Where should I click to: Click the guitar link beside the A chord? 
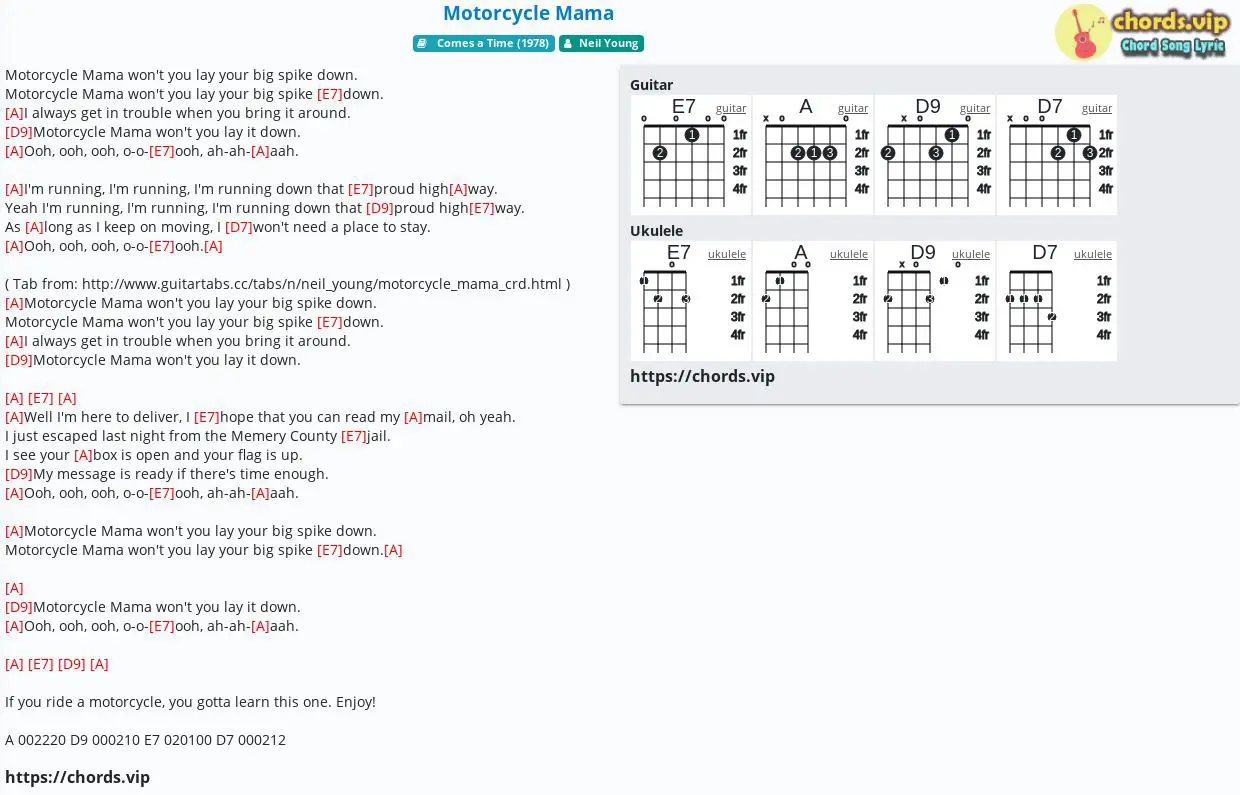click(x=853, y=108)
